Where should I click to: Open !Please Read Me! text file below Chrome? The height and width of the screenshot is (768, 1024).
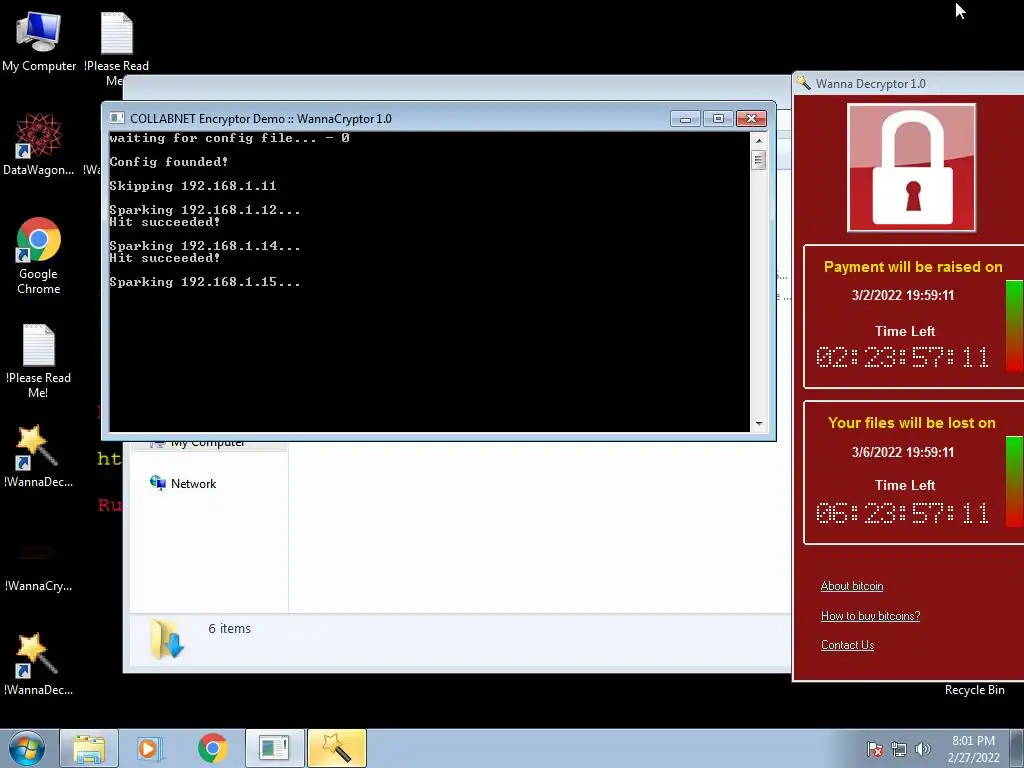click(39, 360)
